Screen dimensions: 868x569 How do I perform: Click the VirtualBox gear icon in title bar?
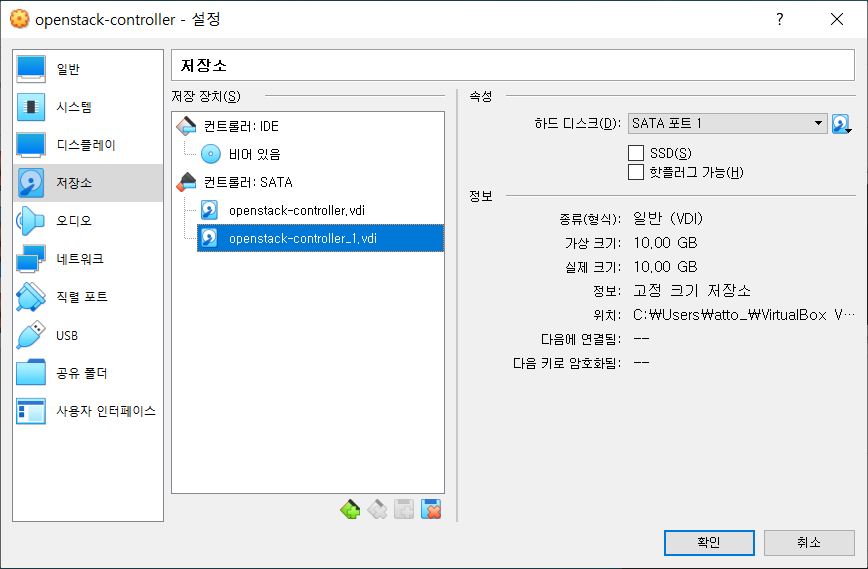19,19
